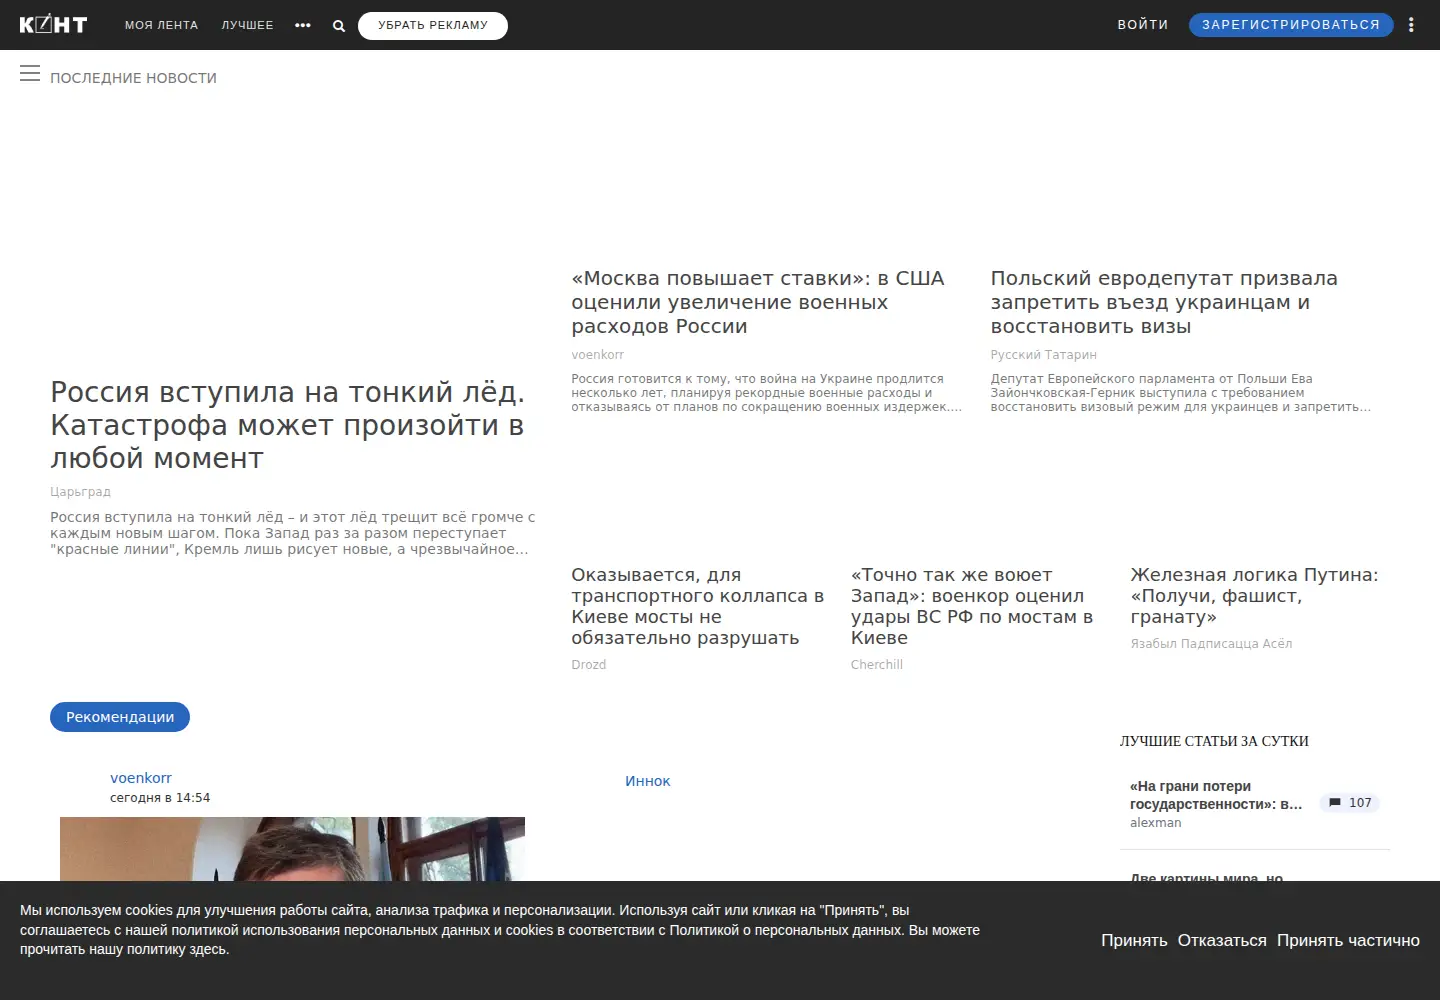Viewport: 1440px width, 1000px height.
Task: Open the vertical dots options menu
Action: pyautogui.click(x=1411, y=25)
